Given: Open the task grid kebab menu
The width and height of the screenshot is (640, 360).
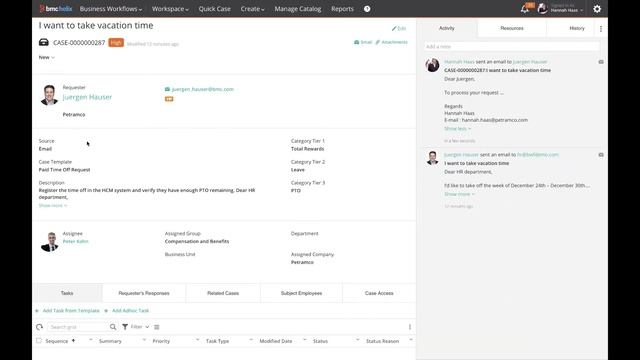Looking at the screenshot, I should 410,327.
